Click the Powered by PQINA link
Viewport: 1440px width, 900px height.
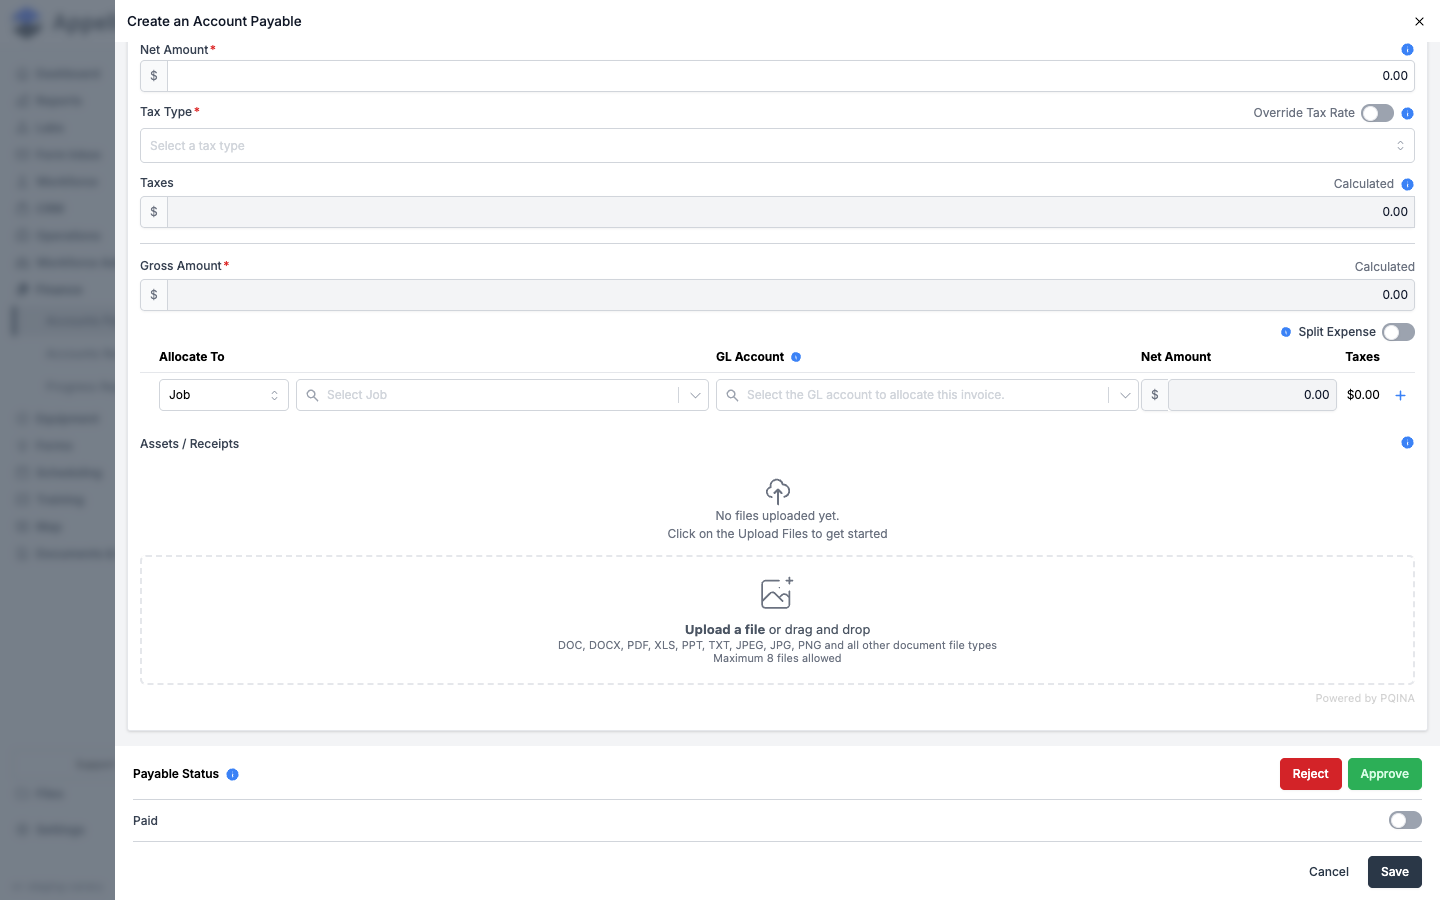[1365, 699]
